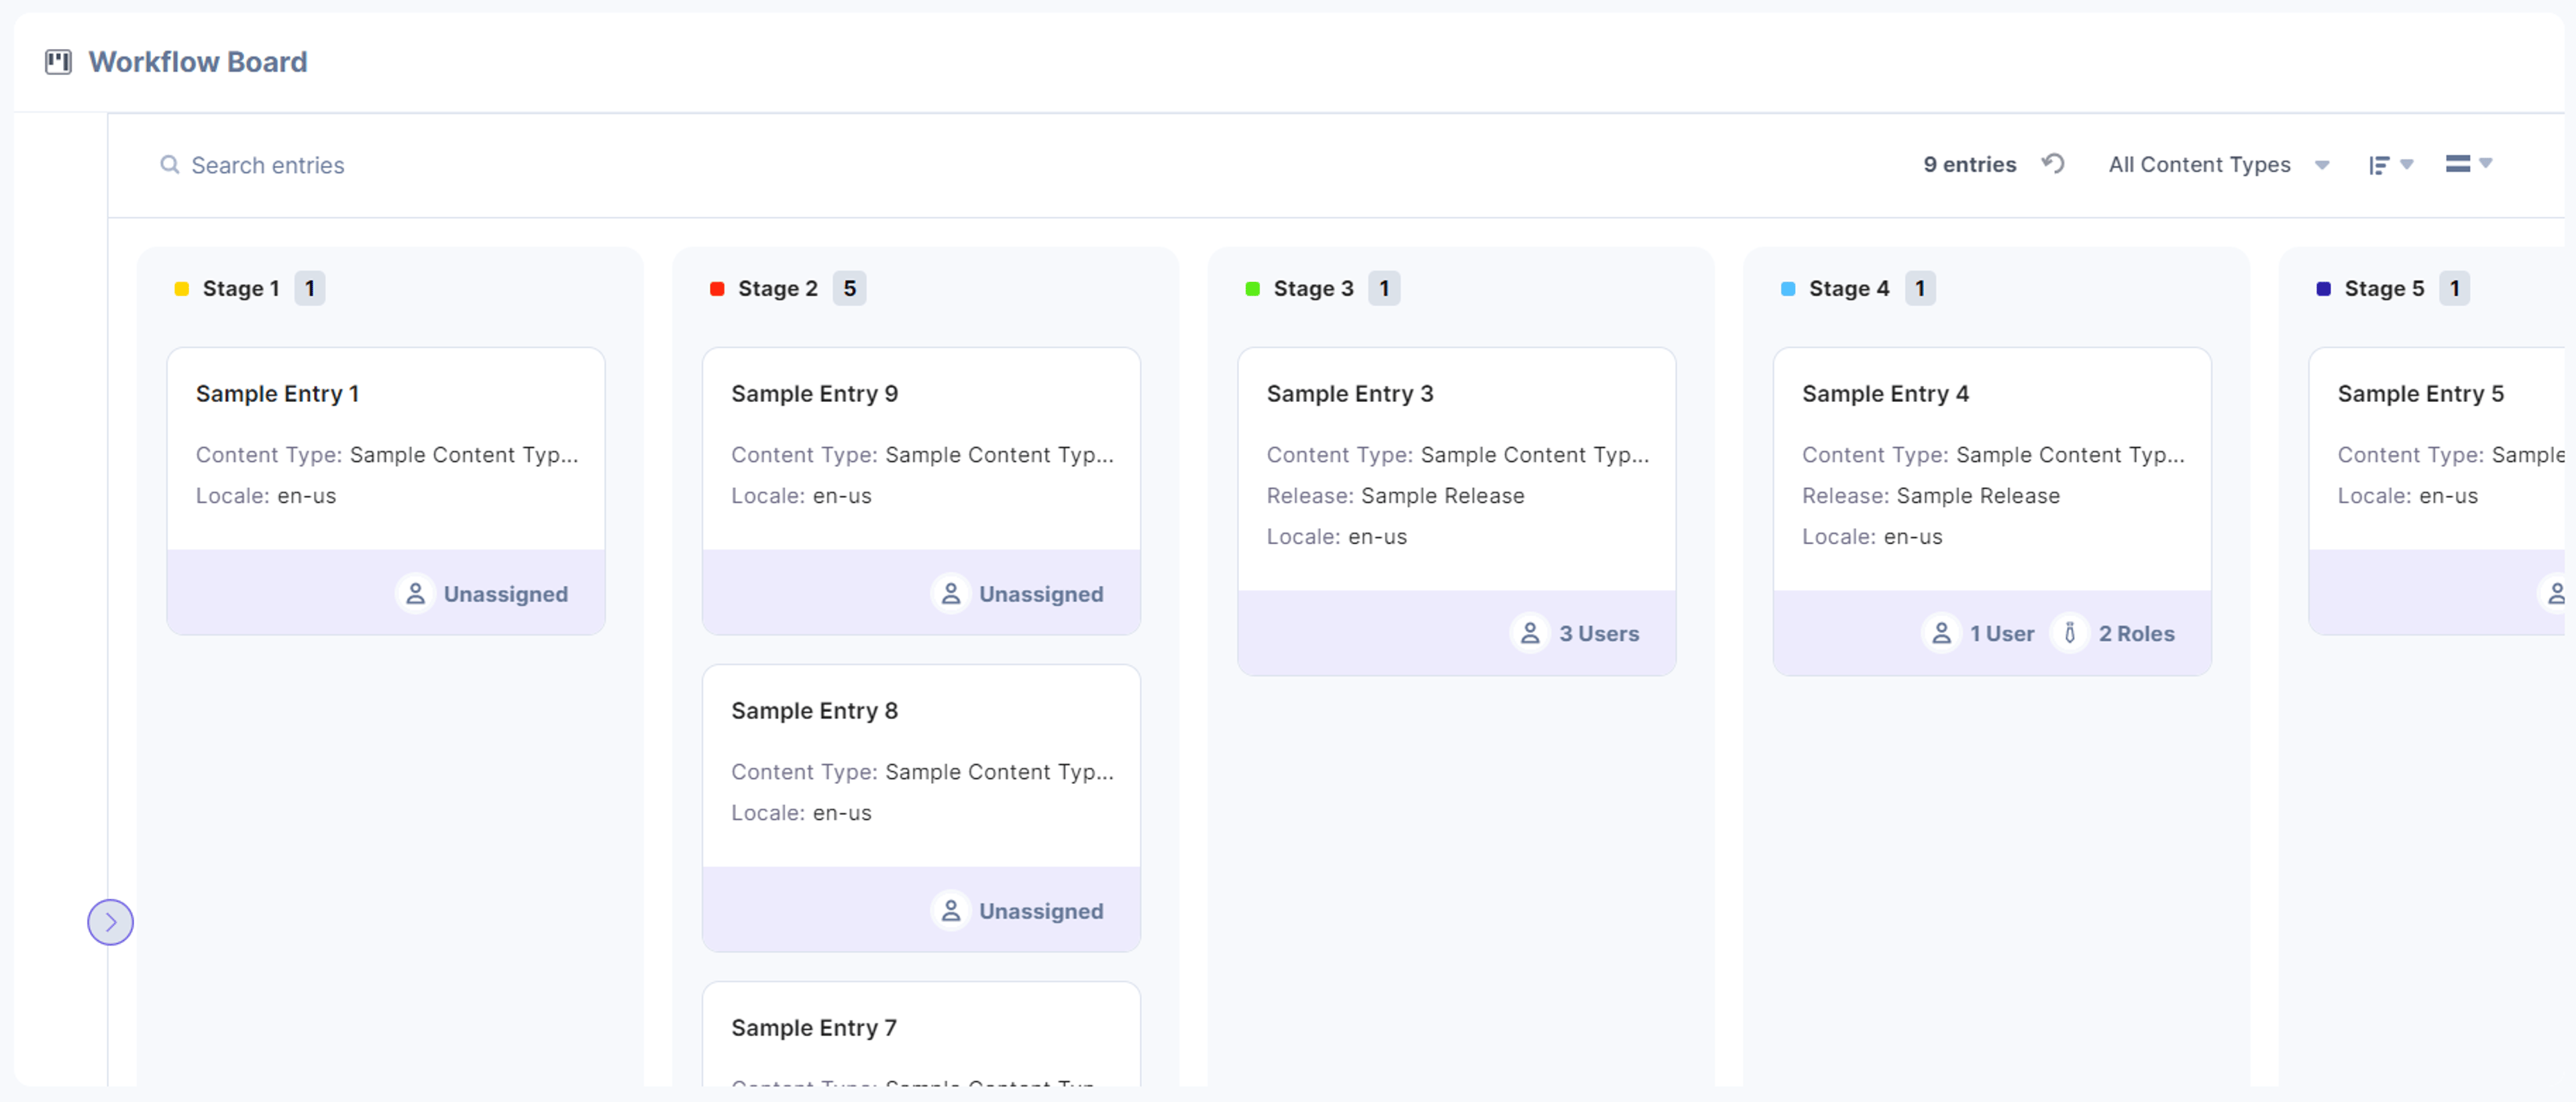
Task: Refresh entries with the reload icon
Action: (2053, 163)
